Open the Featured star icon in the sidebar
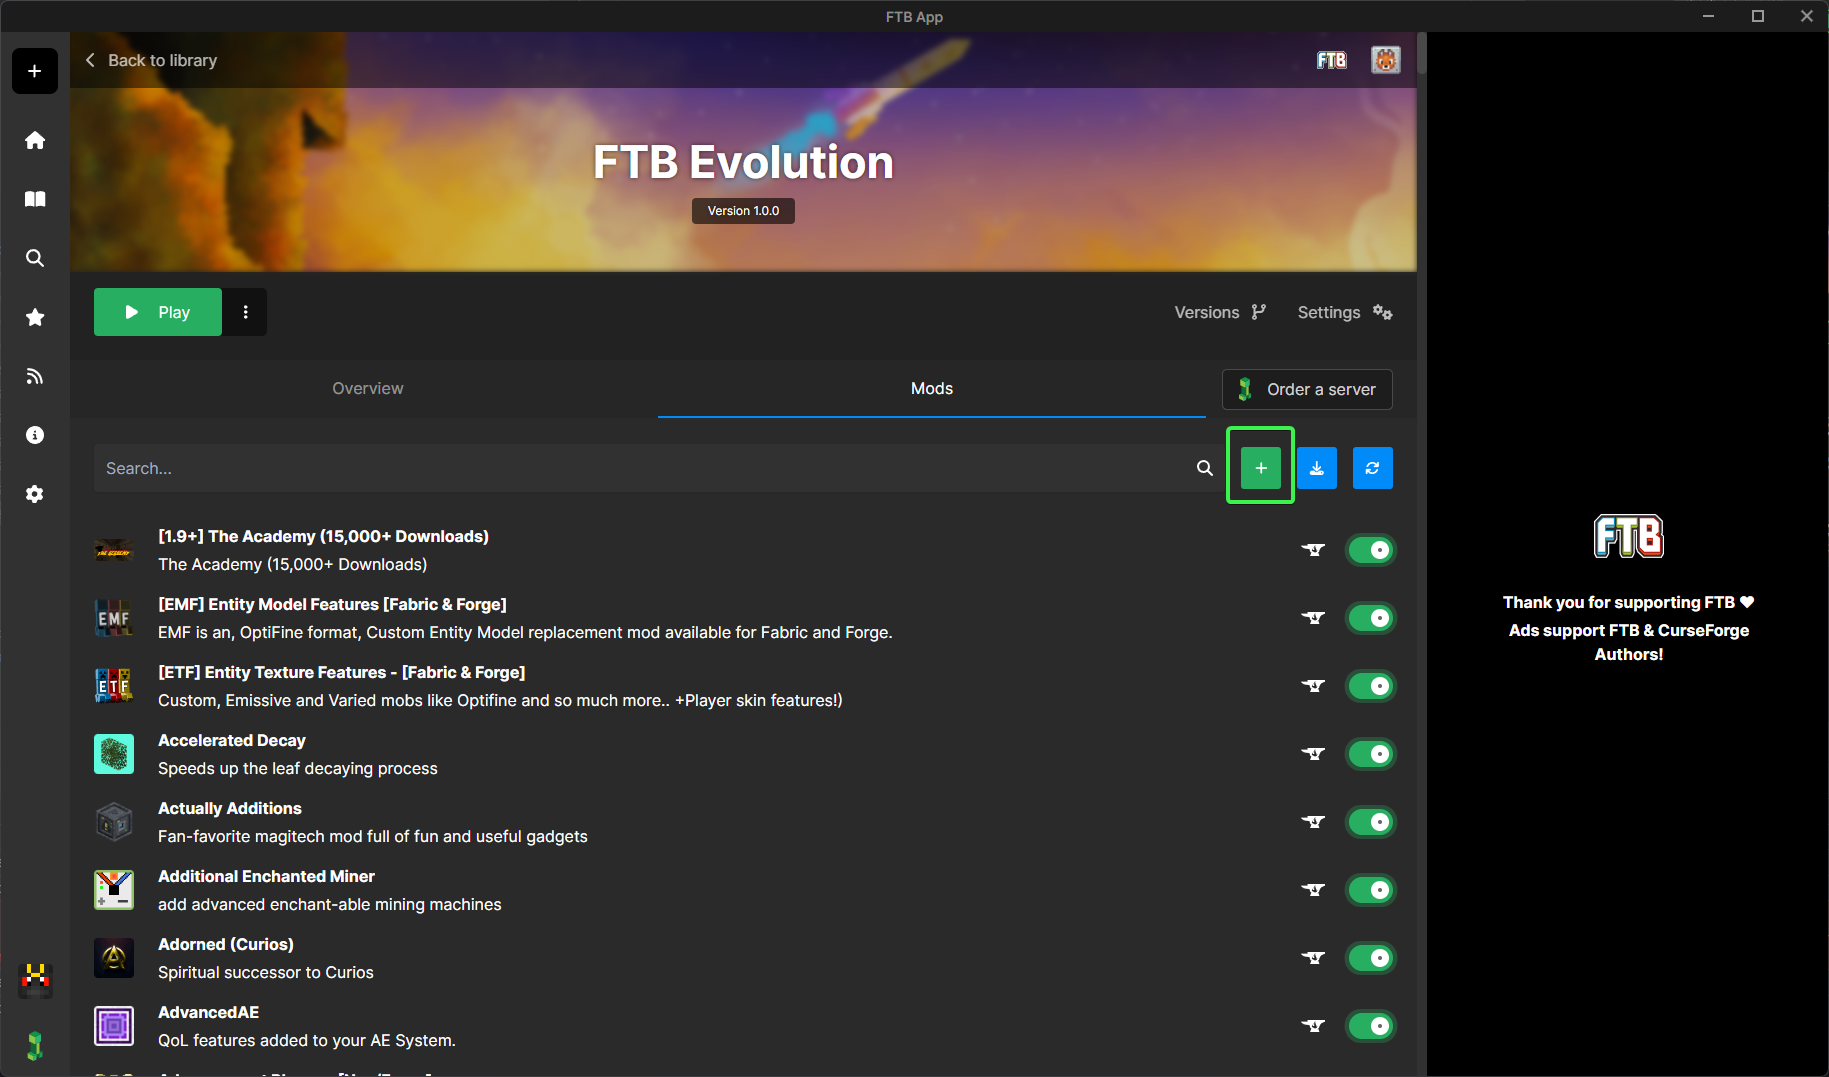Image resolution: width=1829 pixels, height=1077 pixels. pyautogui.click(x=35, y=317)
